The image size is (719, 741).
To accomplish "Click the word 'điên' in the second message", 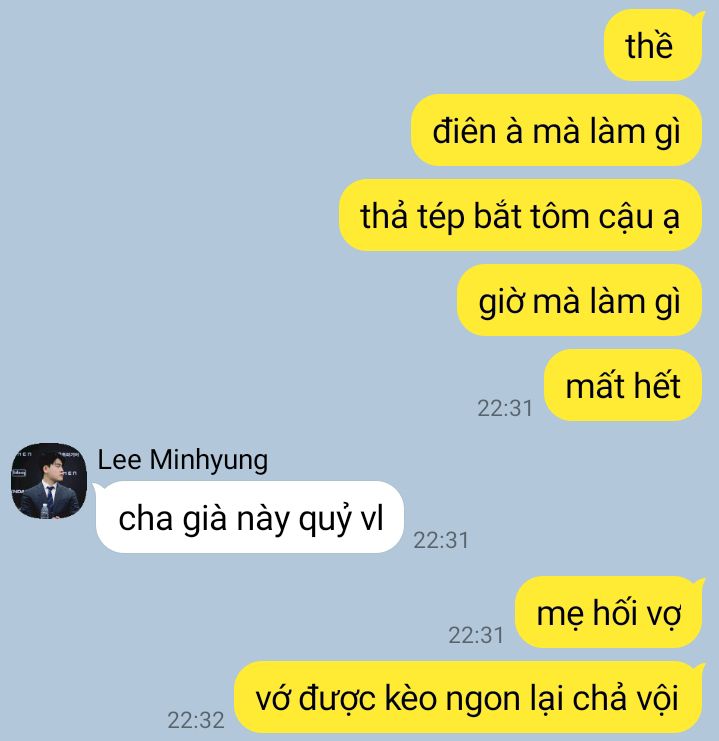I will (x=464, y=131).
